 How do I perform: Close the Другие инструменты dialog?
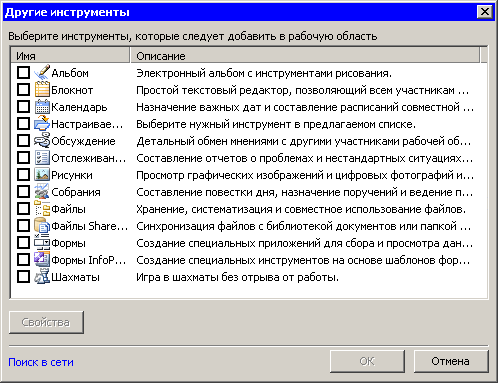coord(485,12)
